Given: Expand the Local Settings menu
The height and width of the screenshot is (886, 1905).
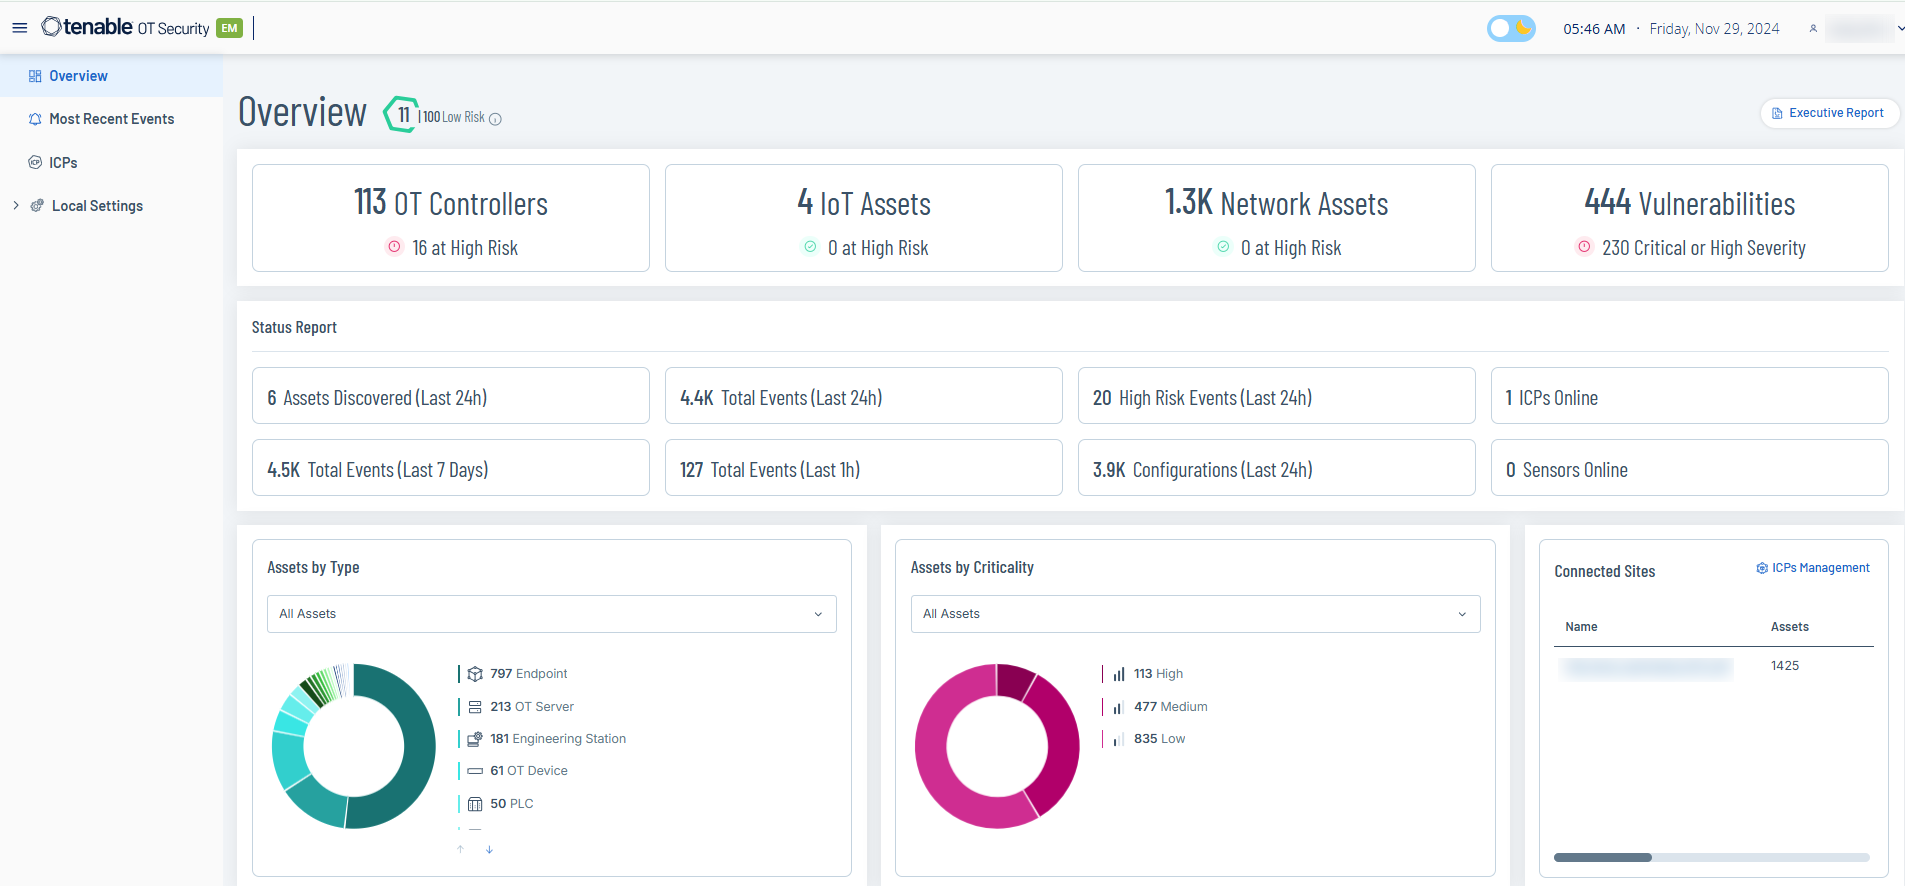Looking at the screenshot, I should pyautogui.click(x=16, y=206).
